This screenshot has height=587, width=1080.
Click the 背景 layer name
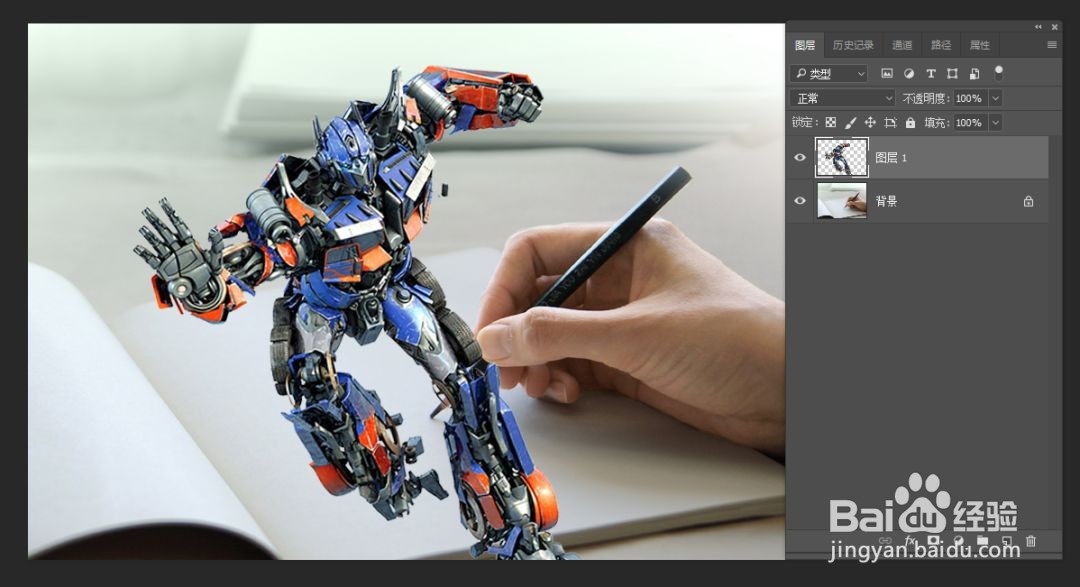[x=886, y=201]
